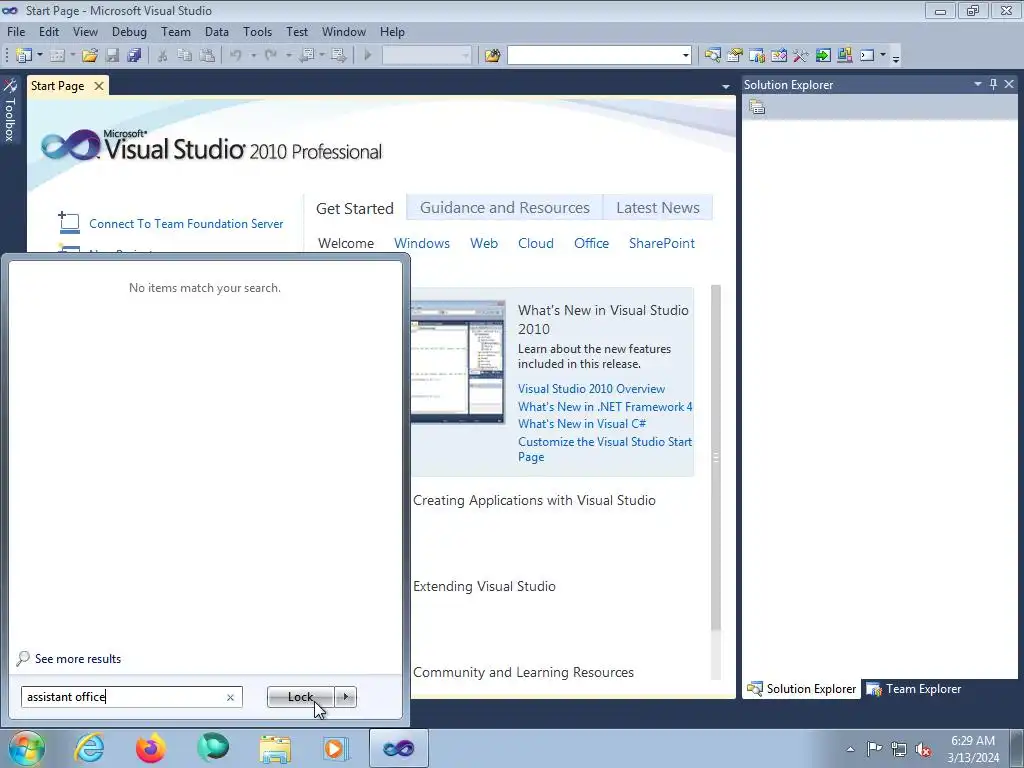Click the Solution Explorer toolbar icon
Viewport: 1024px width, 768px height.
pyautogui.click(x=712, y=56)
